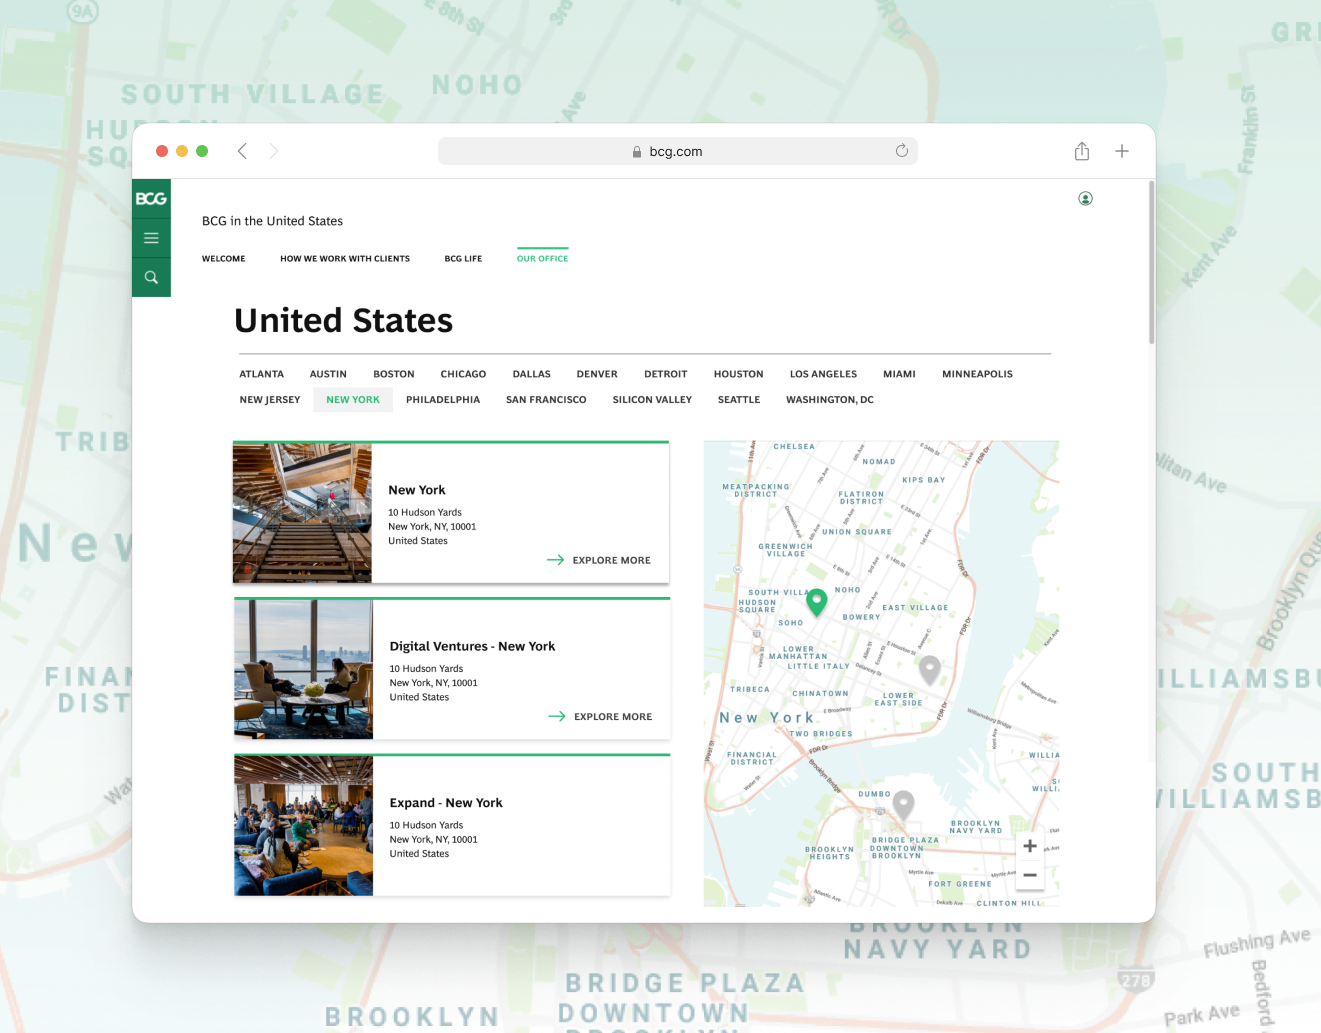Click BCG in the United States heading

pos(272,221)
